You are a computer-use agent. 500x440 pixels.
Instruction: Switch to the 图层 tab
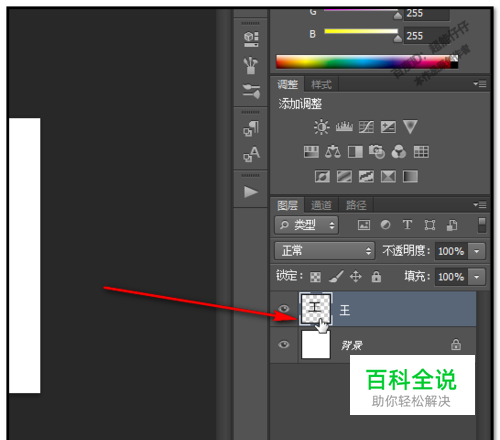coord(287,205)
